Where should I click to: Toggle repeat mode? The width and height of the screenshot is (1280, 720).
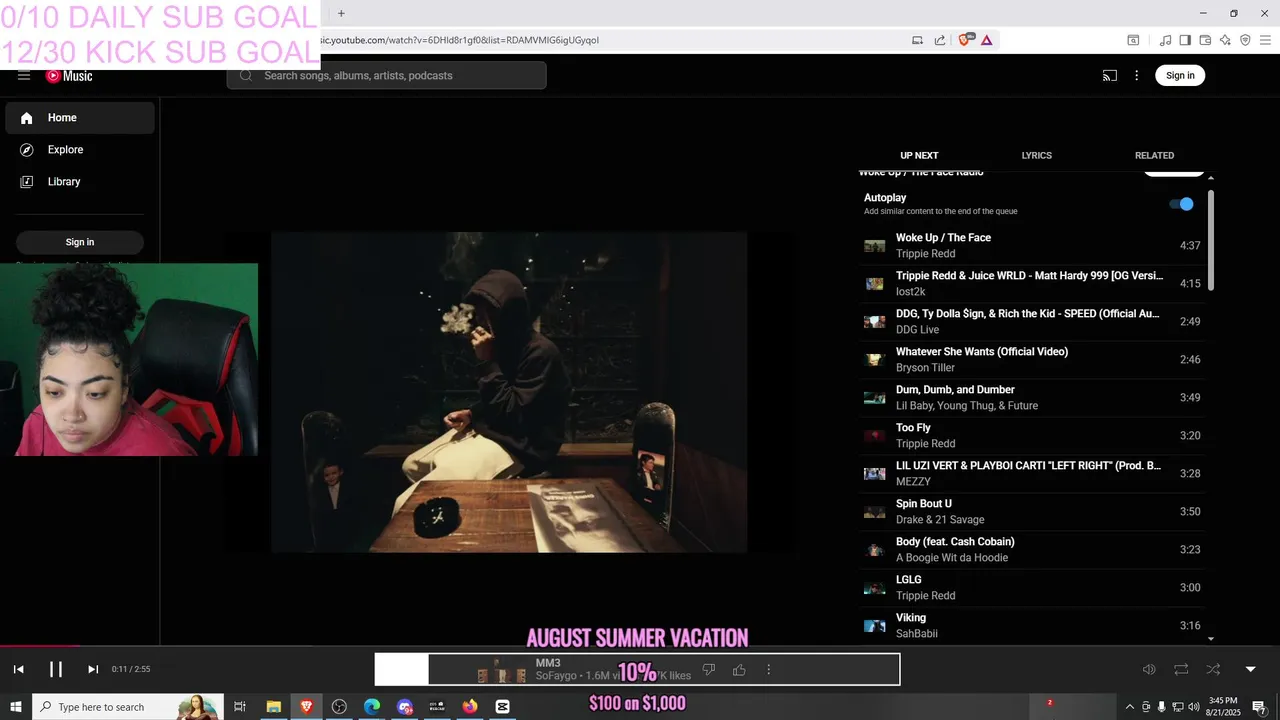click(x=1181, y=669)
